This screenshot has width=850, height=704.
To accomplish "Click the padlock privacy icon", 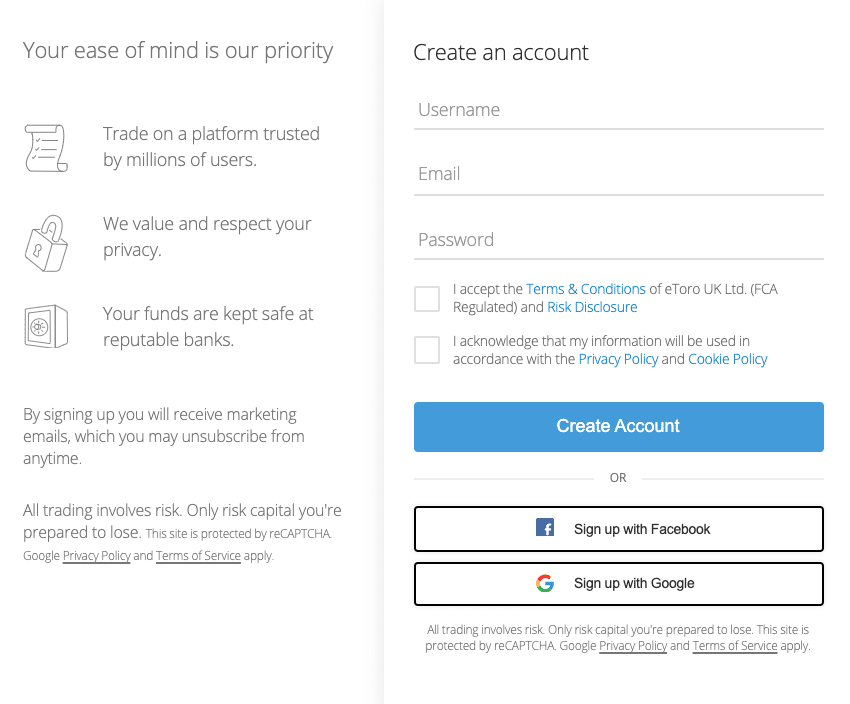I will pyautogui.click(x=47, y=243).
